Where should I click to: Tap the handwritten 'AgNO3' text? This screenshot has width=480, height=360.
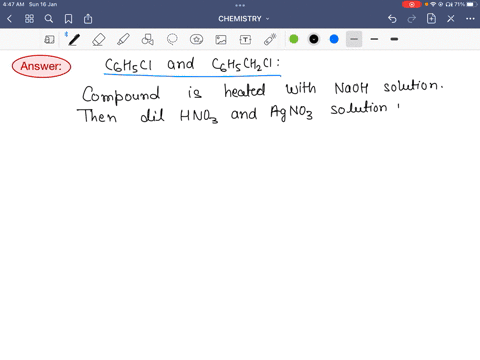tap(291, 113)
